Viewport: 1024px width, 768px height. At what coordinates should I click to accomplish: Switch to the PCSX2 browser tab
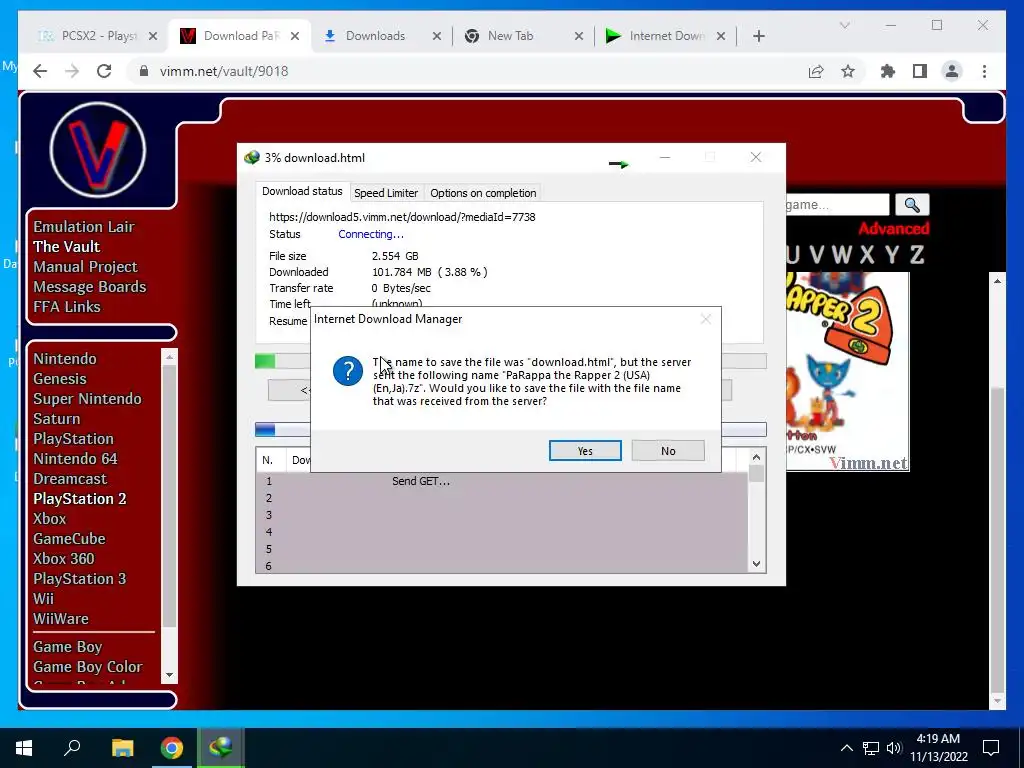pos(98,36)
